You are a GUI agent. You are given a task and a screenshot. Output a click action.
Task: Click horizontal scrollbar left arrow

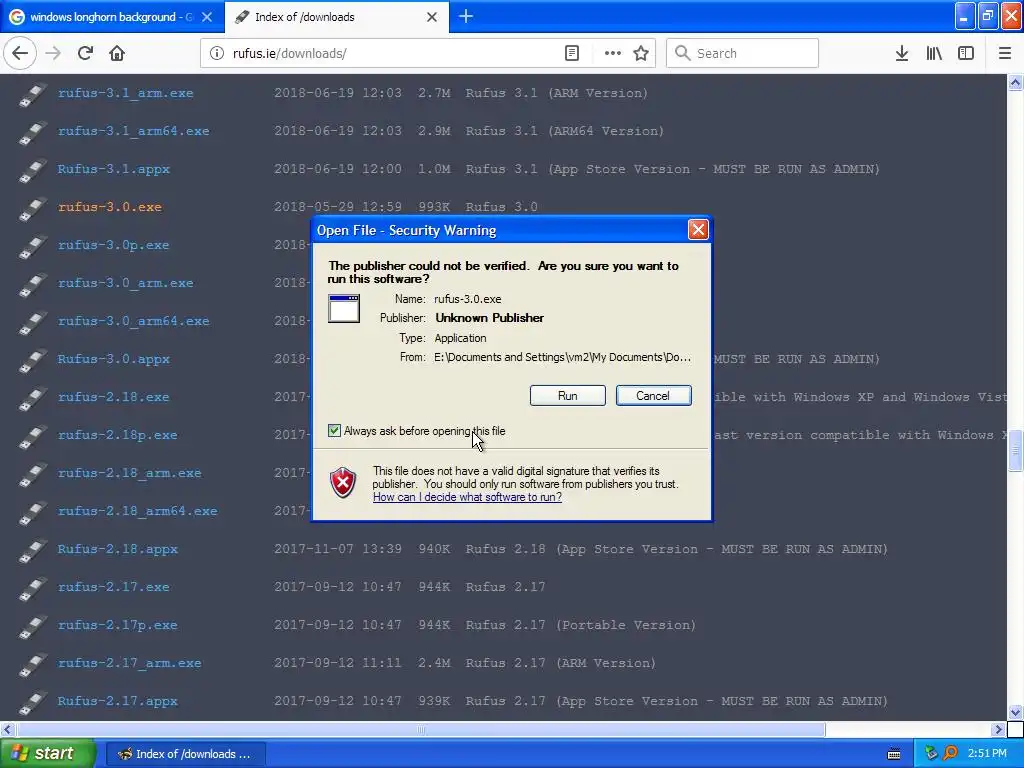click(x=8, y=729)
